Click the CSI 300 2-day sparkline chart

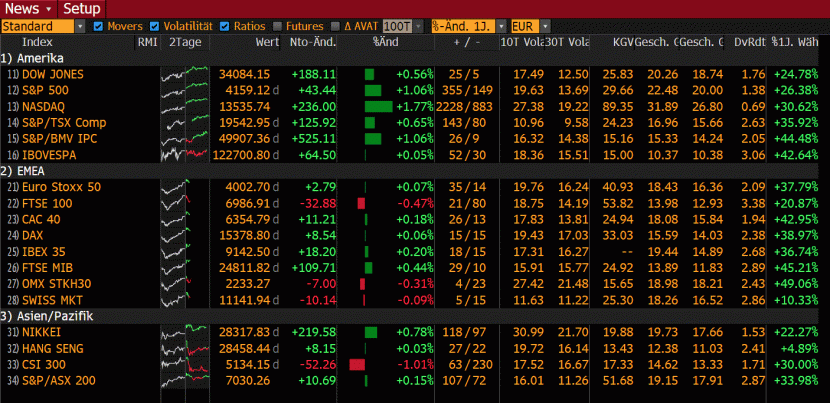(185, 365)
